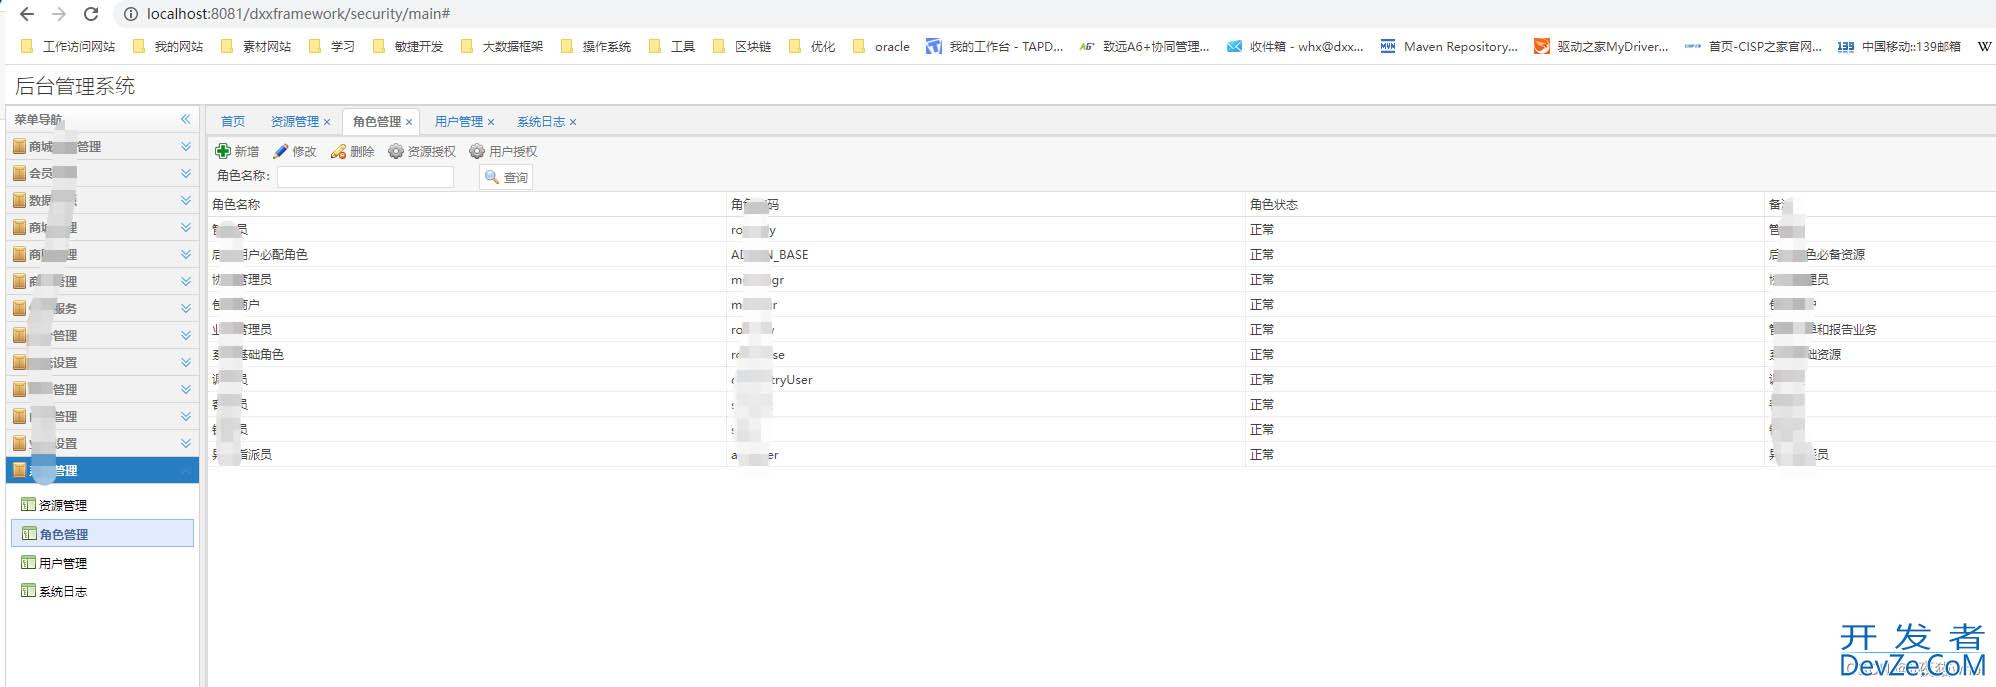Close the 角色管理 tab

pos(409,122)
